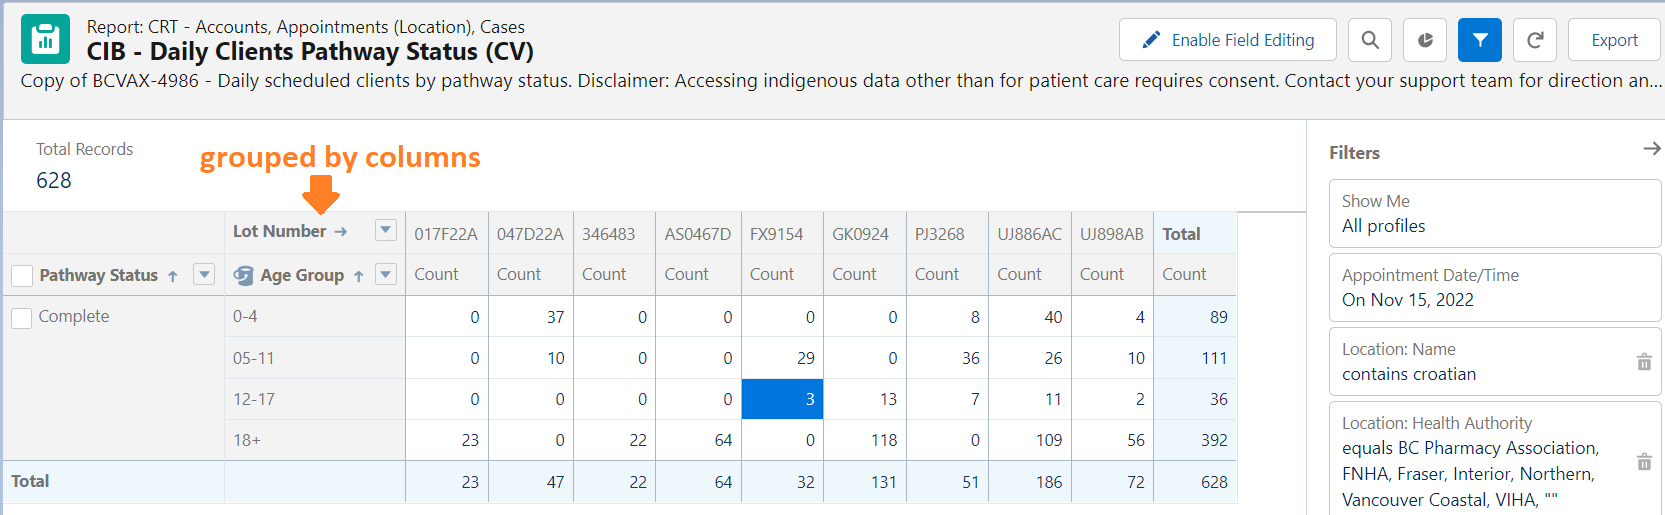Click the Total row label
Screen dimensions: 1665x515
coord(30,481)
